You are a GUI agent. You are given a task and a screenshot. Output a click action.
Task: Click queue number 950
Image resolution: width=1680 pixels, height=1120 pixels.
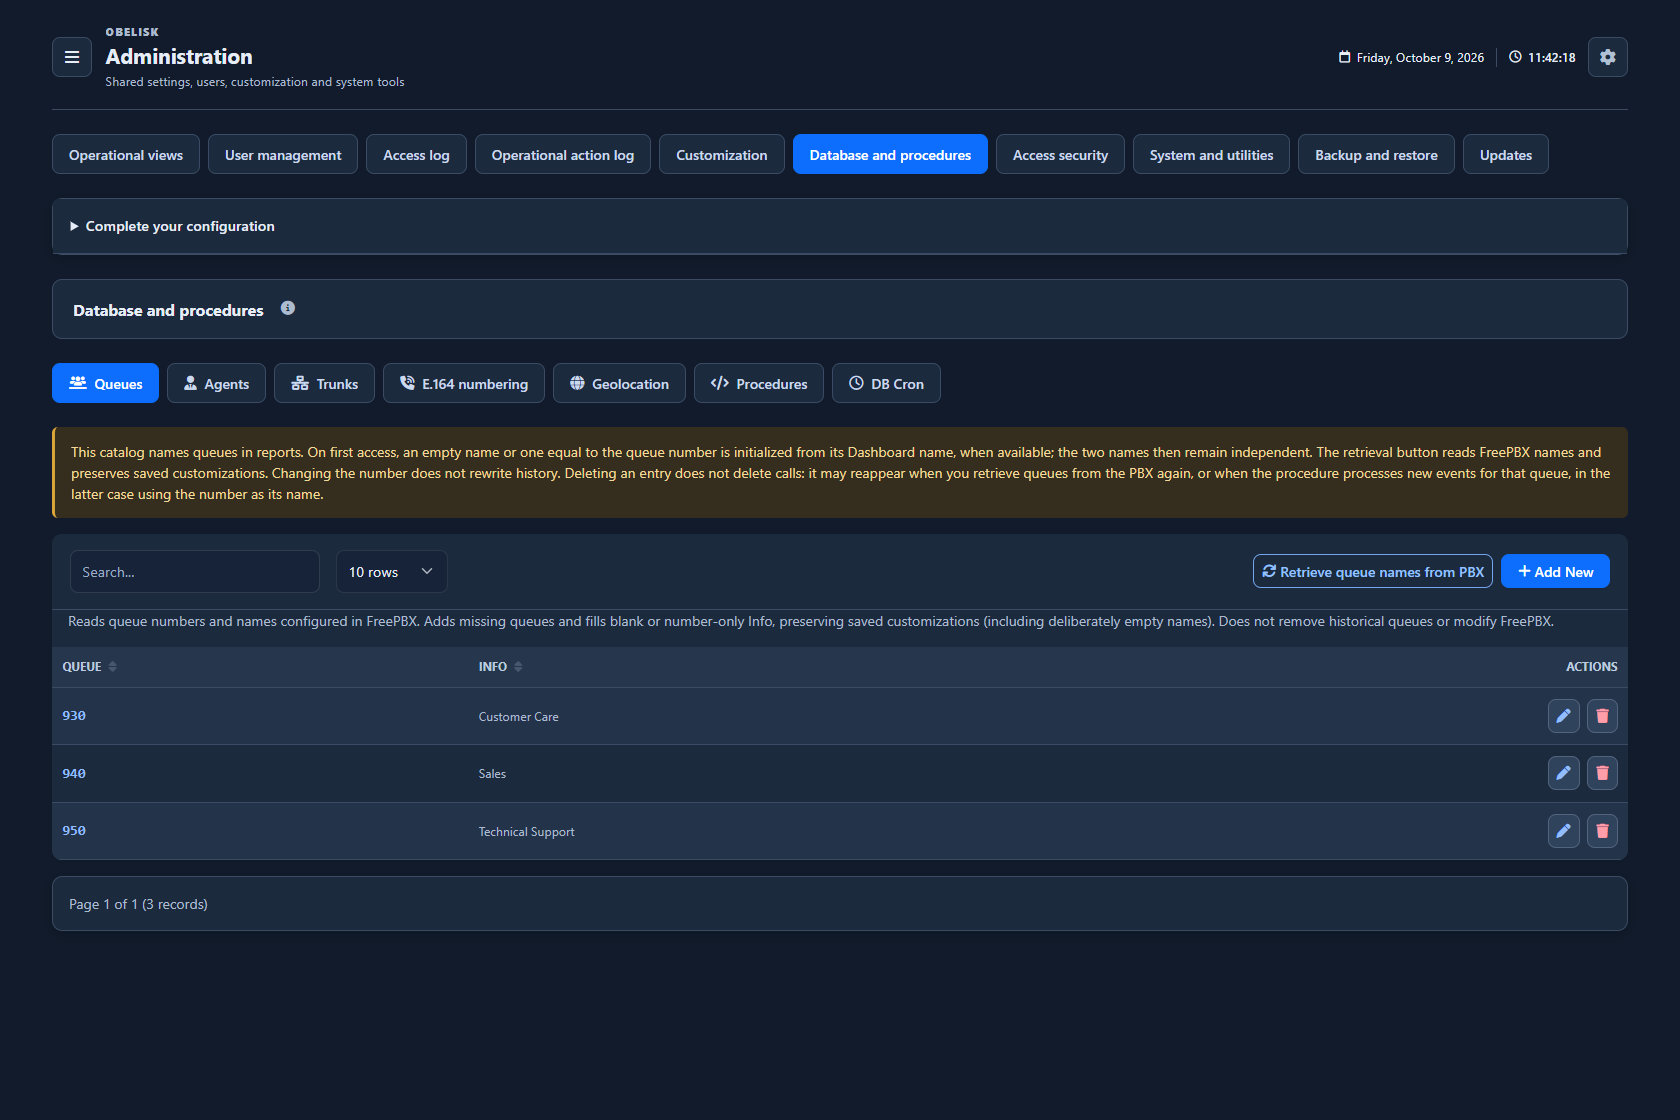click(x=74, y=831)
